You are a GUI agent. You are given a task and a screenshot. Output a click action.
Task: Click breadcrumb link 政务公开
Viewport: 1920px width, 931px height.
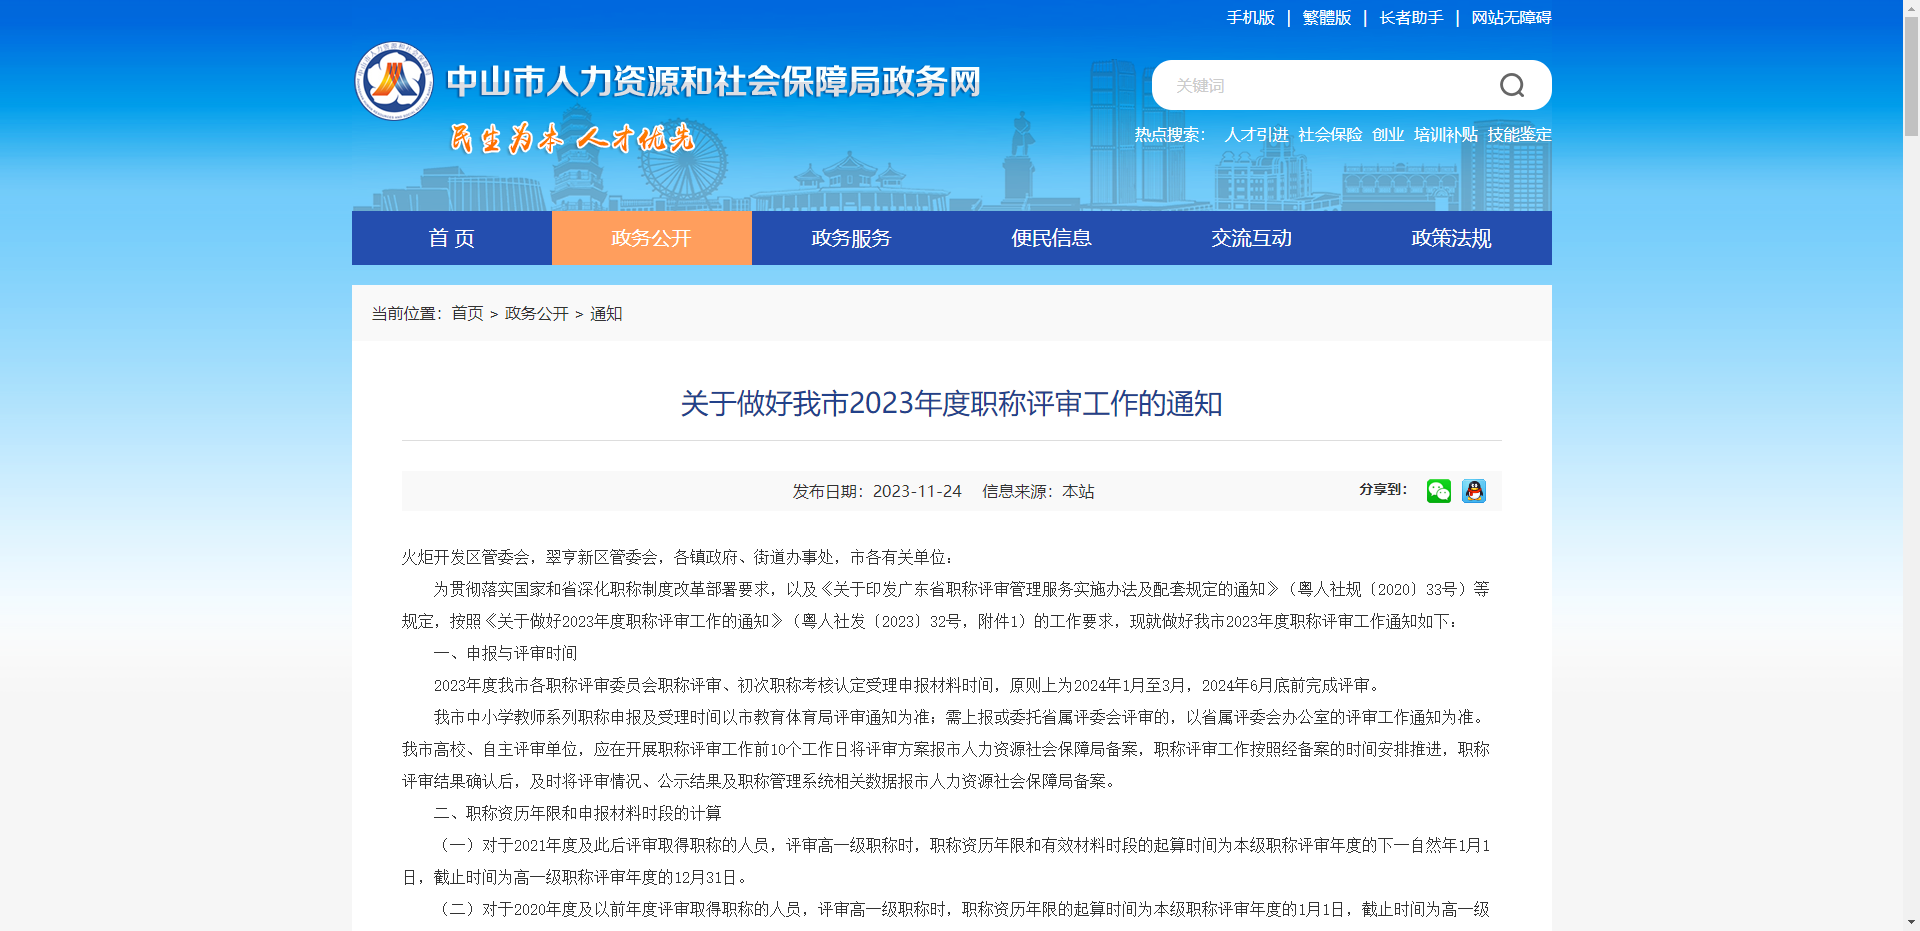coord(536,313)
